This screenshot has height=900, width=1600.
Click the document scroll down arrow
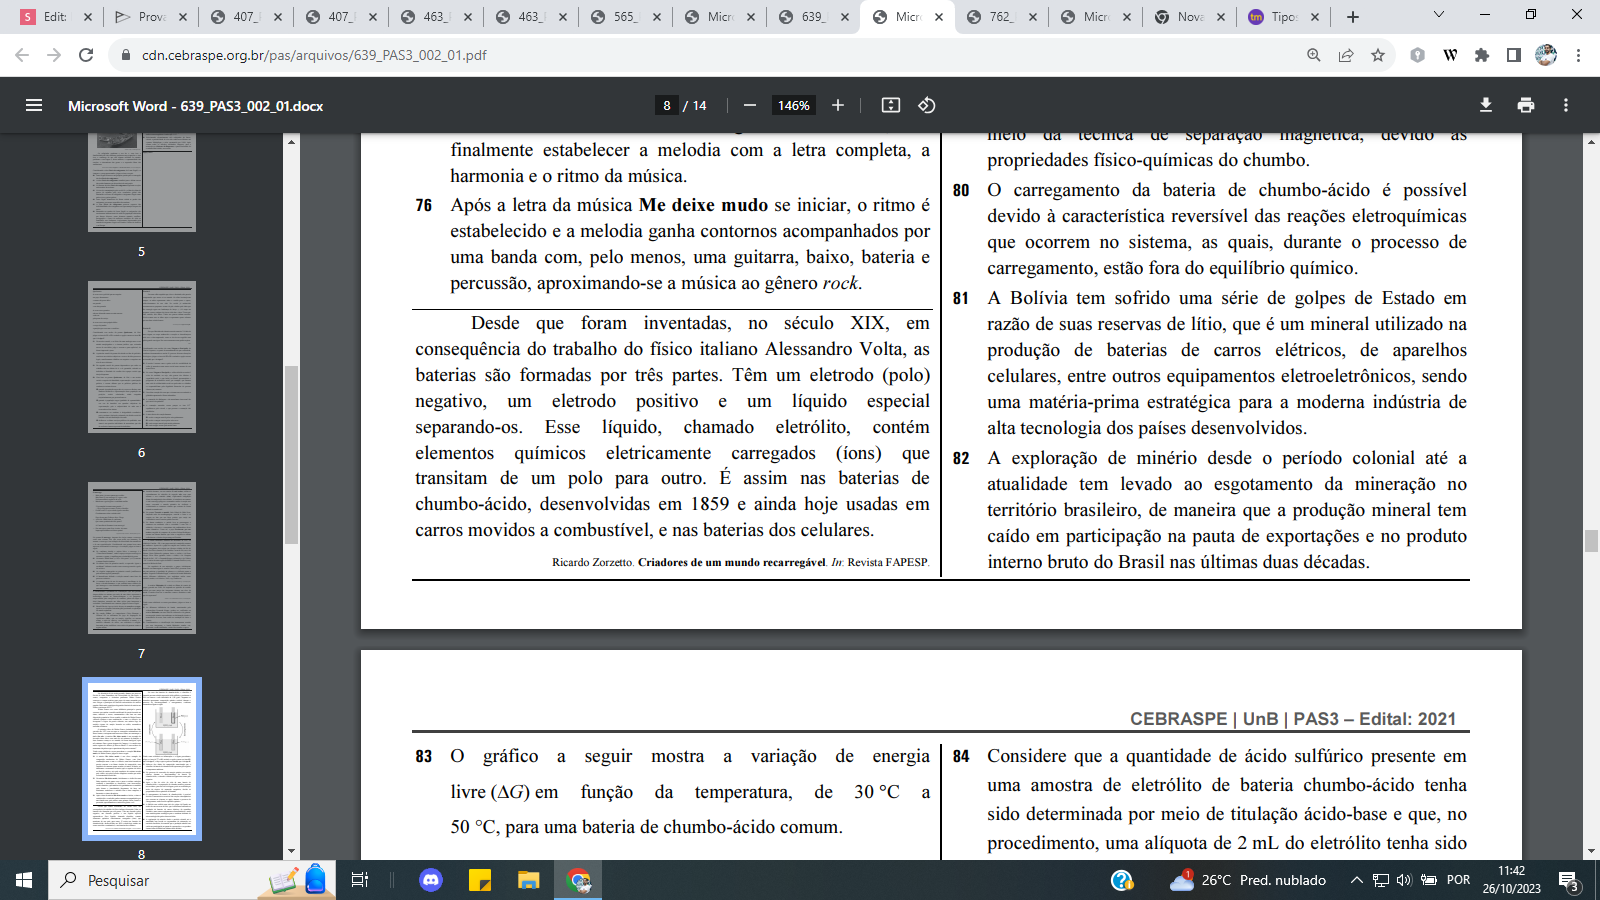point(1591,852)
